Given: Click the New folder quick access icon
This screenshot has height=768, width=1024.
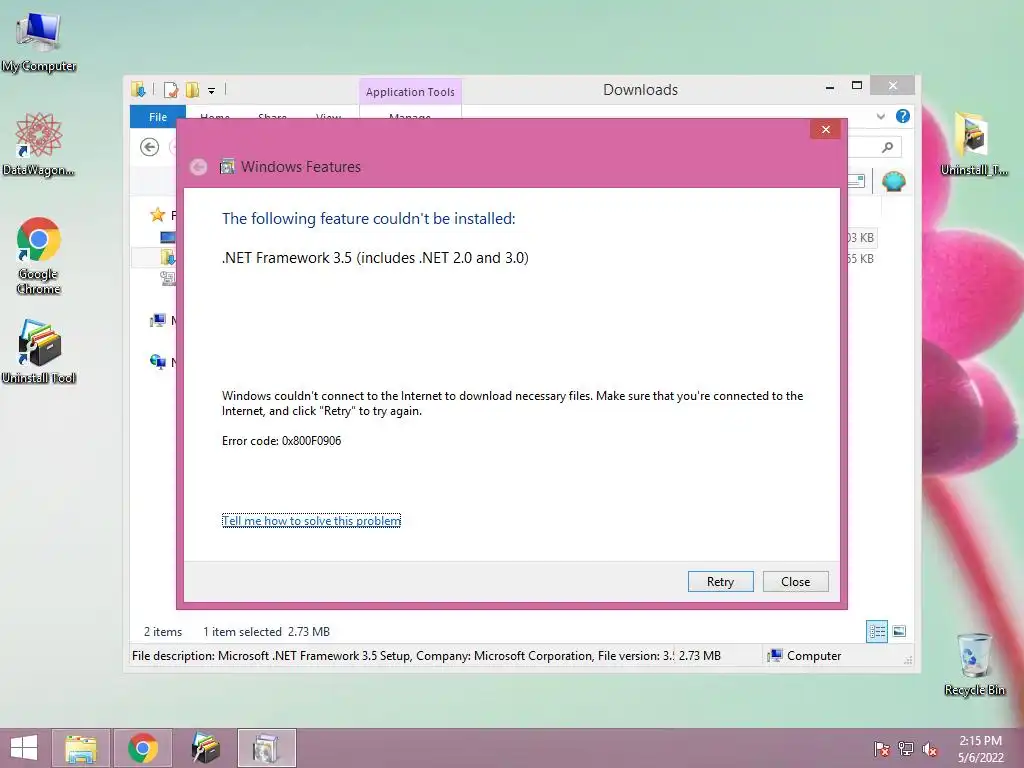Looking at the screenshot, I should pyautogui.click(x=193, y=89).
